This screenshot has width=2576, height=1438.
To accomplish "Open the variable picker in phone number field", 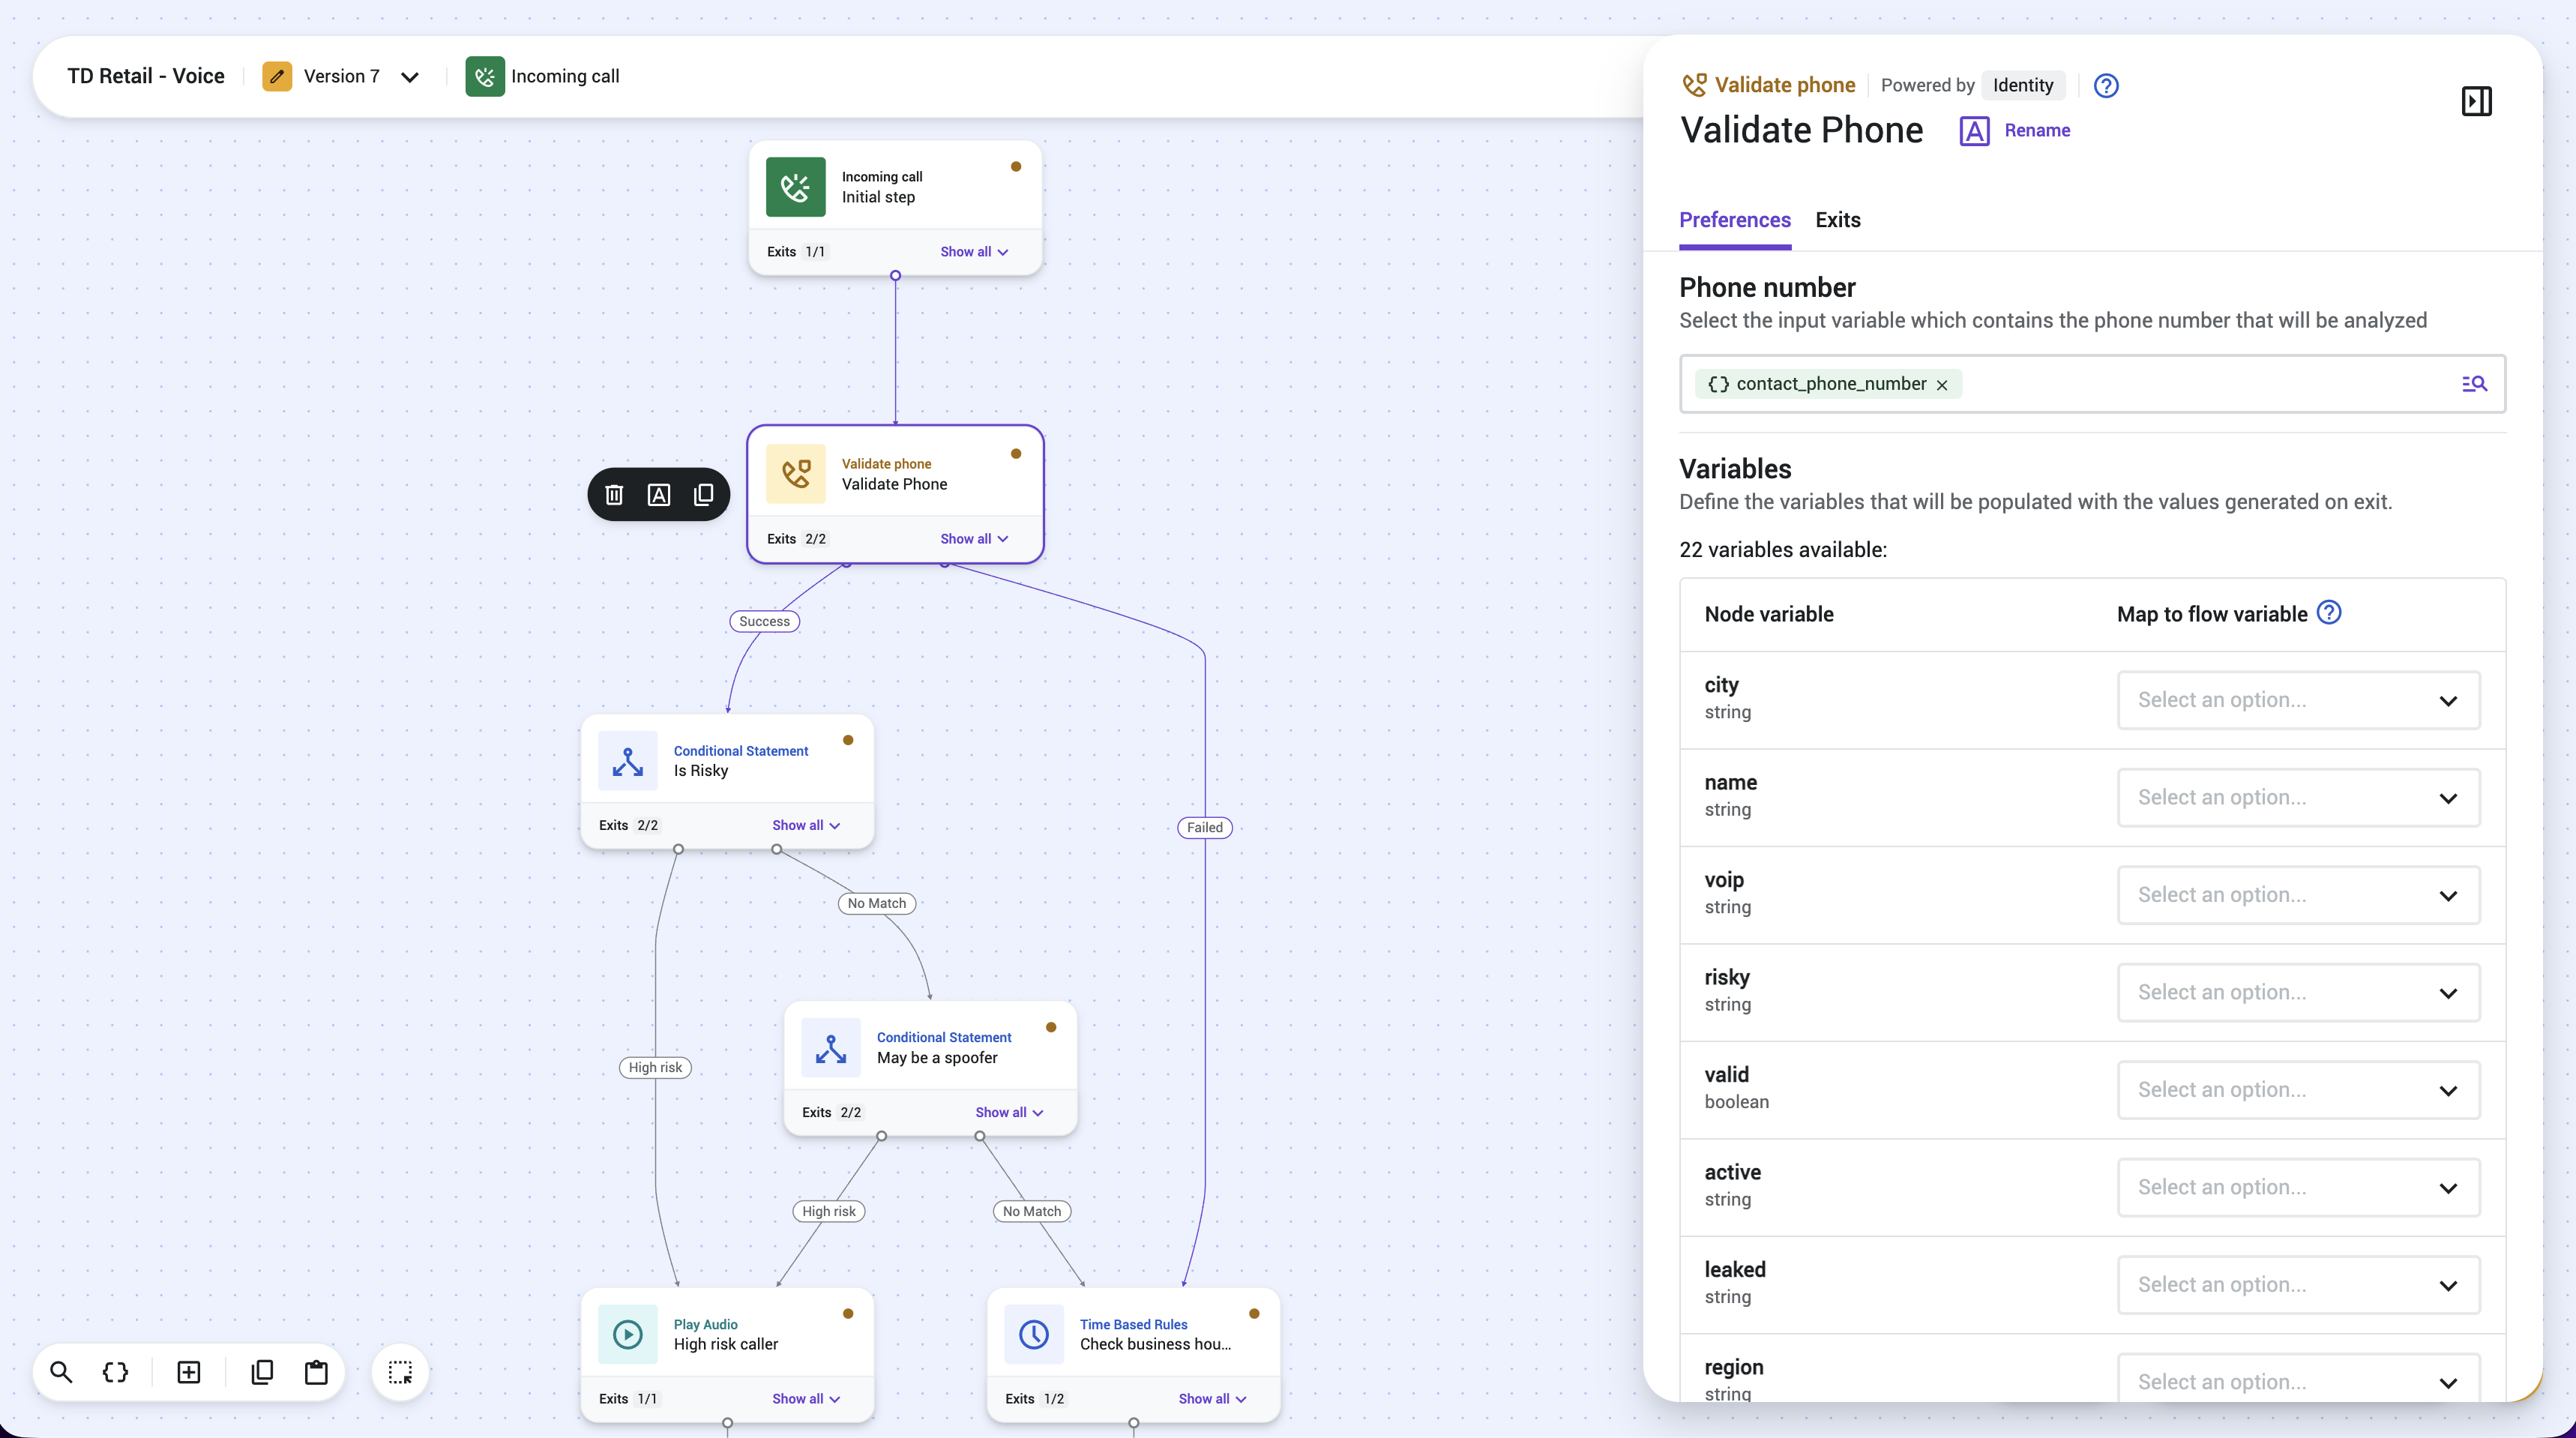I will point(2474,384).
